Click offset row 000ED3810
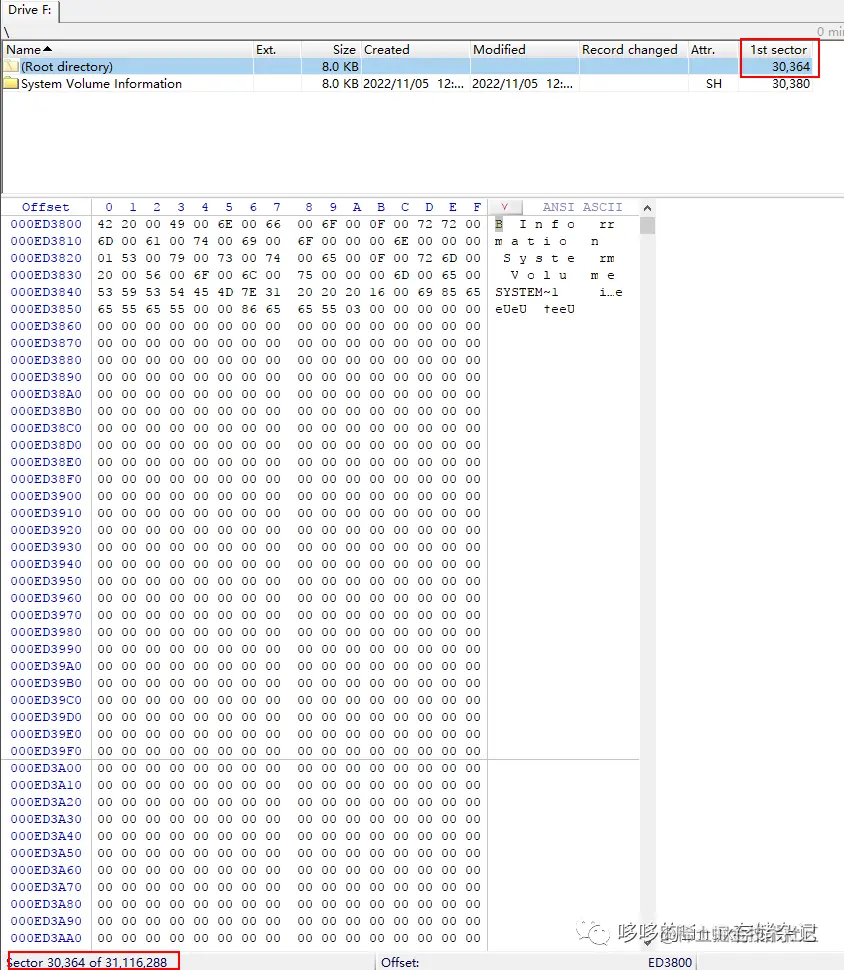Viewport: 844px width, 970px height. tap(46, 241)
